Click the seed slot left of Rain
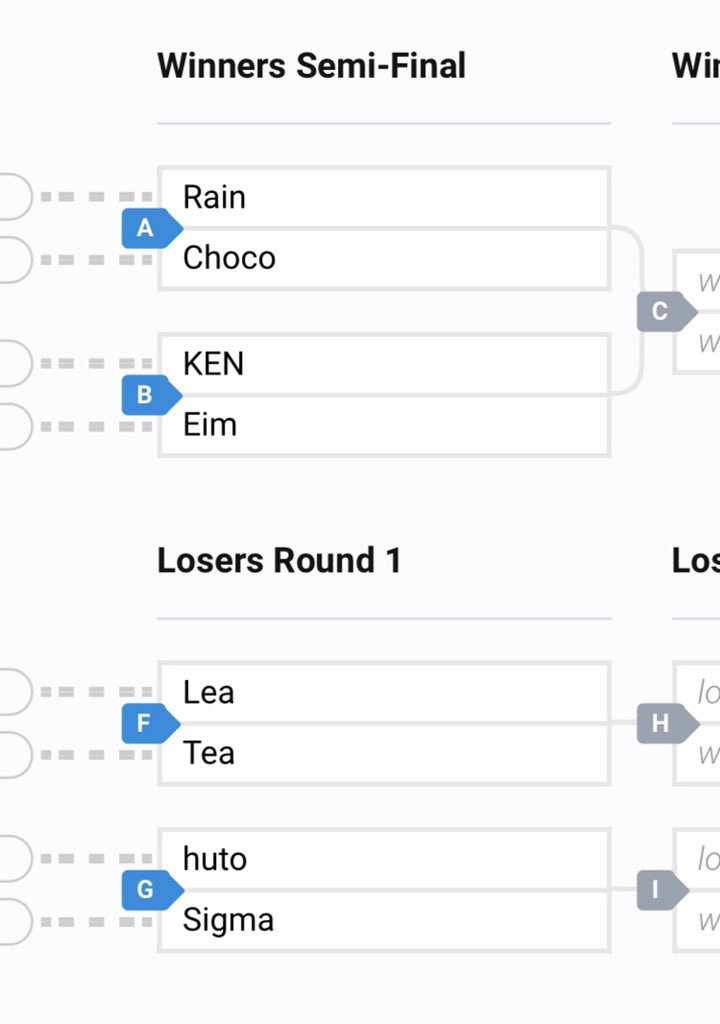 point(14,197)
